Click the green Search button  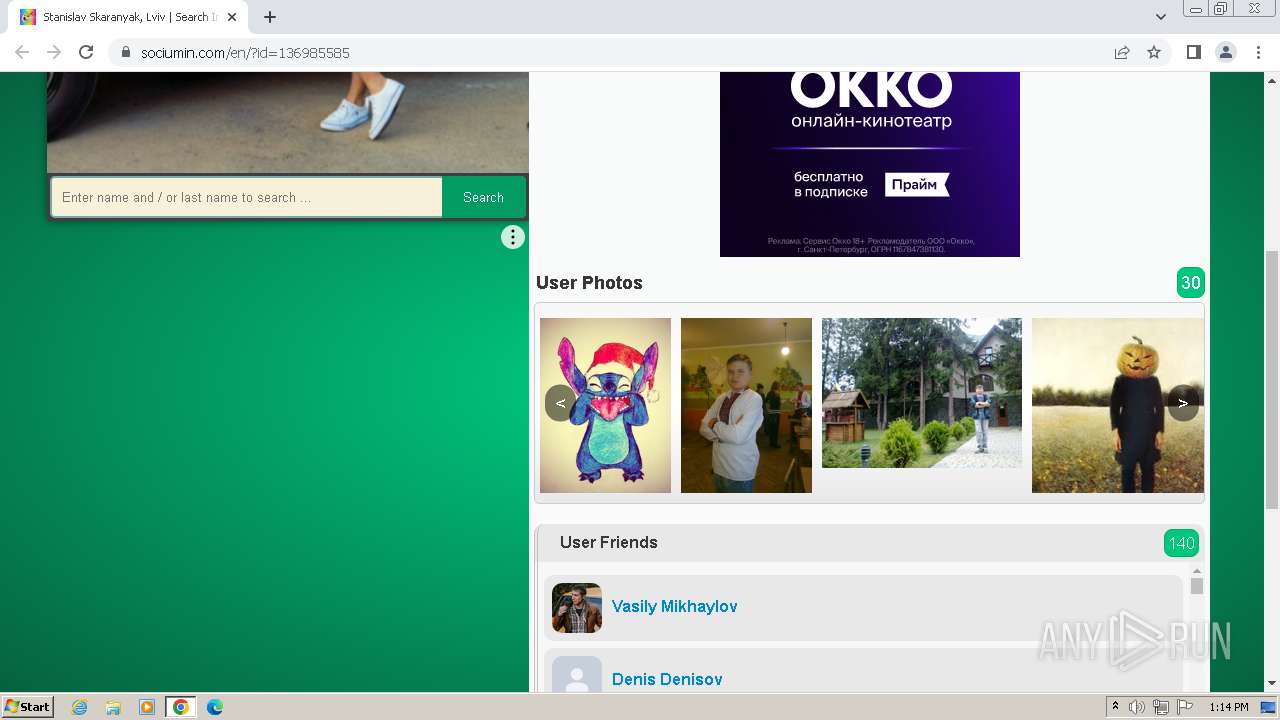(x=483, y=197)
